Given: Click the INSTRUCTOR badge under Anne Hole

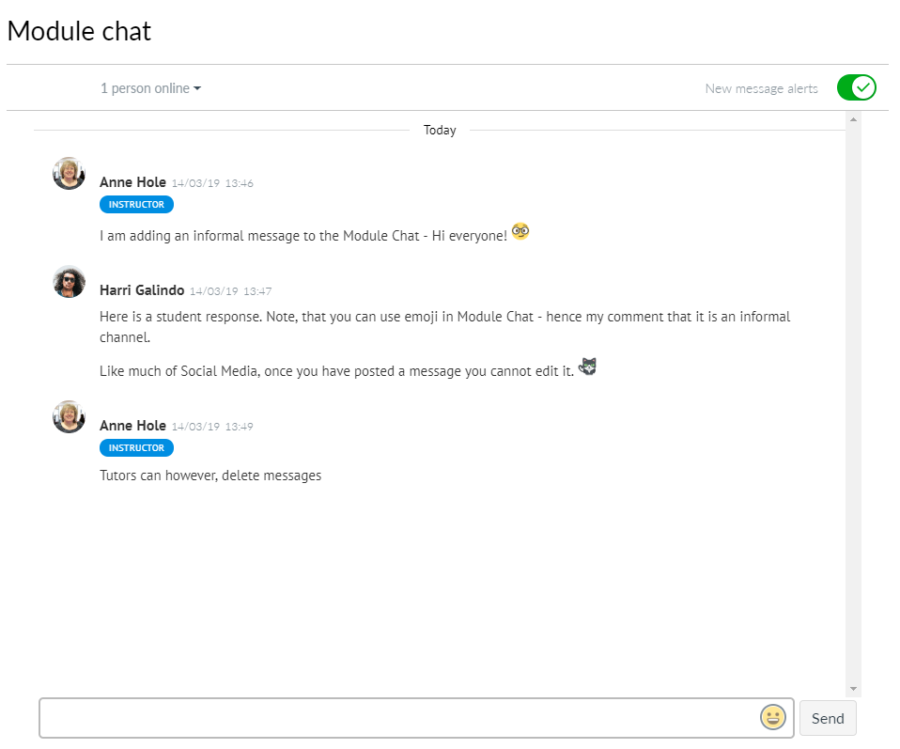Looking at the screenshot, I should coord(136,204).
